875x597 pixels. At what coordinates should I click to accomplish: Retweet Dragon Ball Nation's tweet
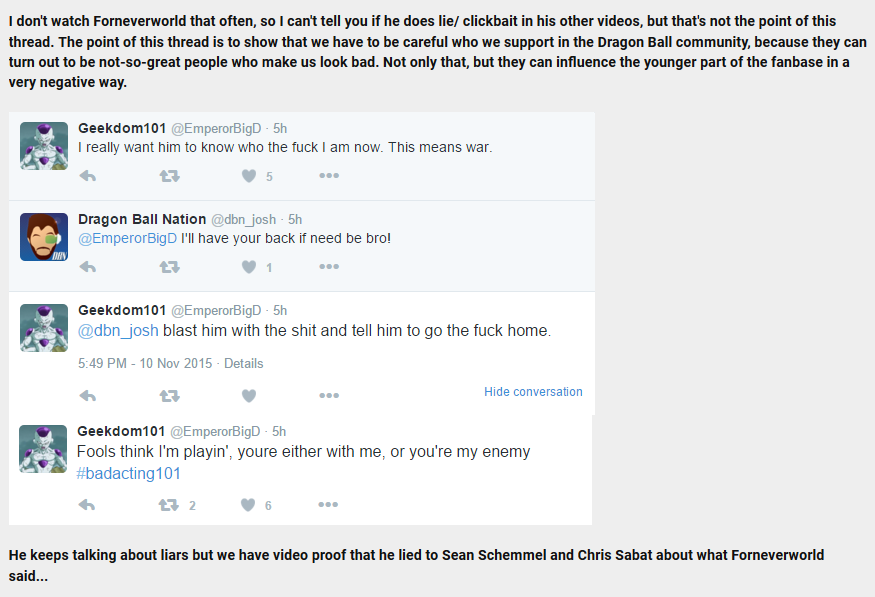coord(169,267)
